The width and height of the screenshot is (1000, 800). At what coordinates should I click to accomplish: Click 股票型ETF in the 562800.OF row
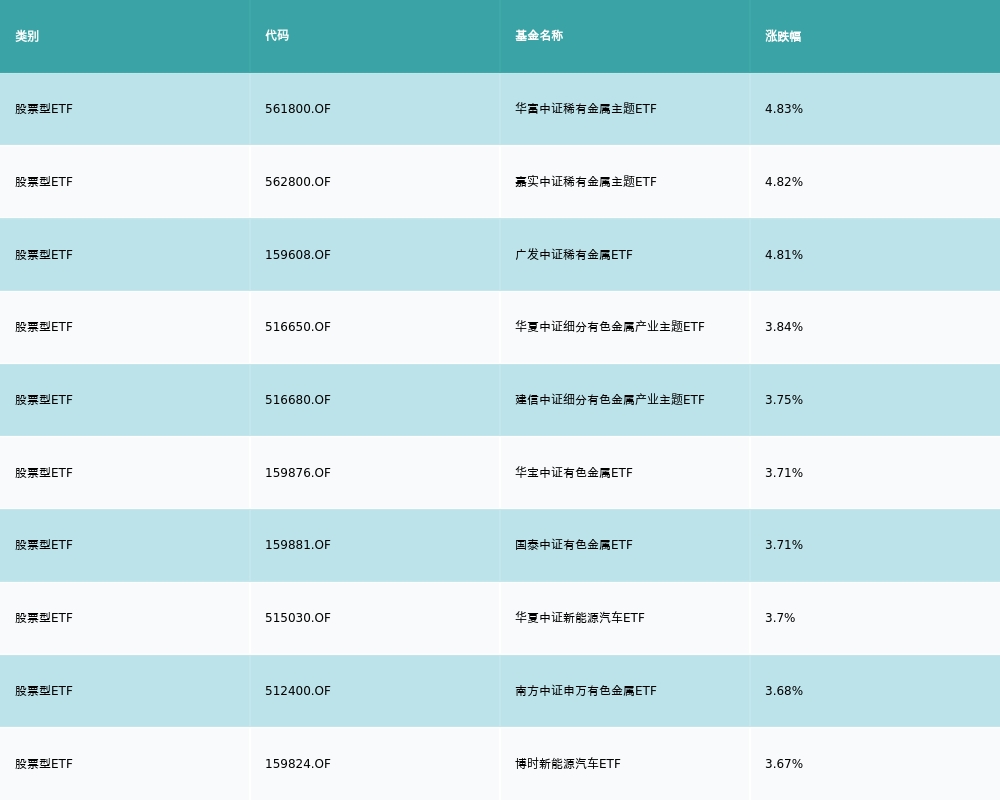click(44, 182)
